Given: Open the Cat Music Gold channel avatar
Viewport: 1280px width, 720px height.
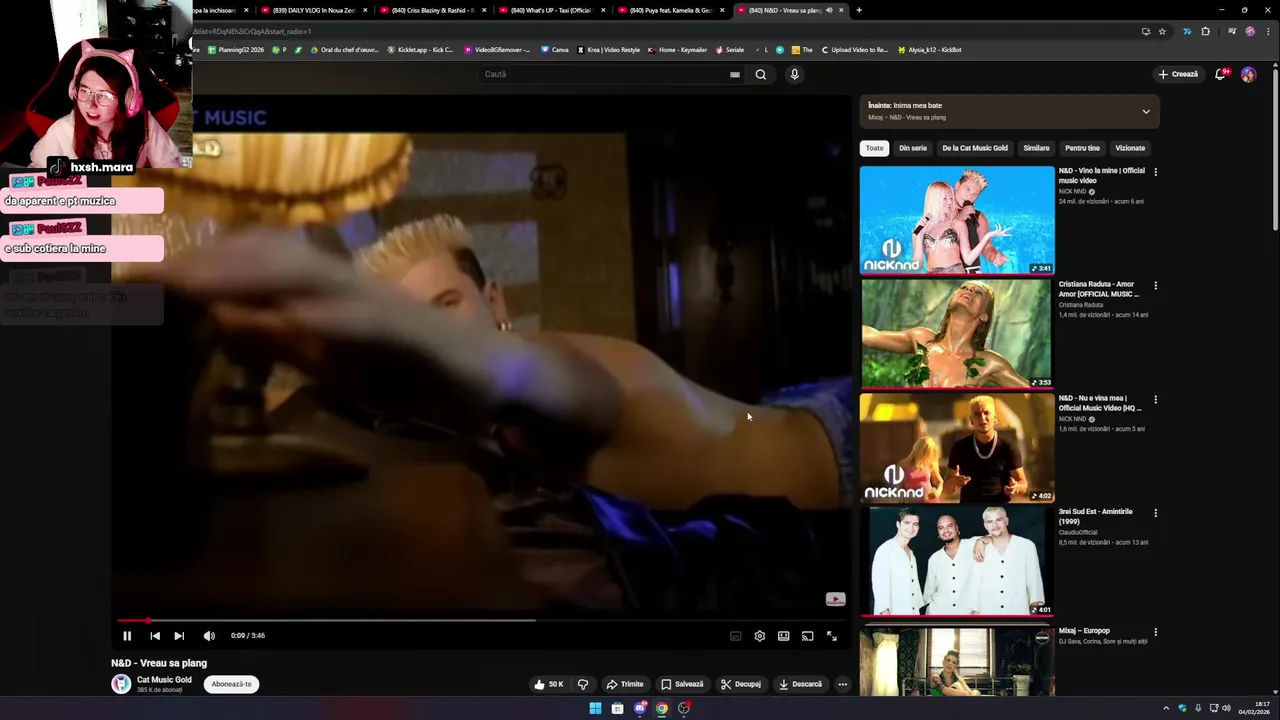Looking at the screenshot, I should pos(121,684).
